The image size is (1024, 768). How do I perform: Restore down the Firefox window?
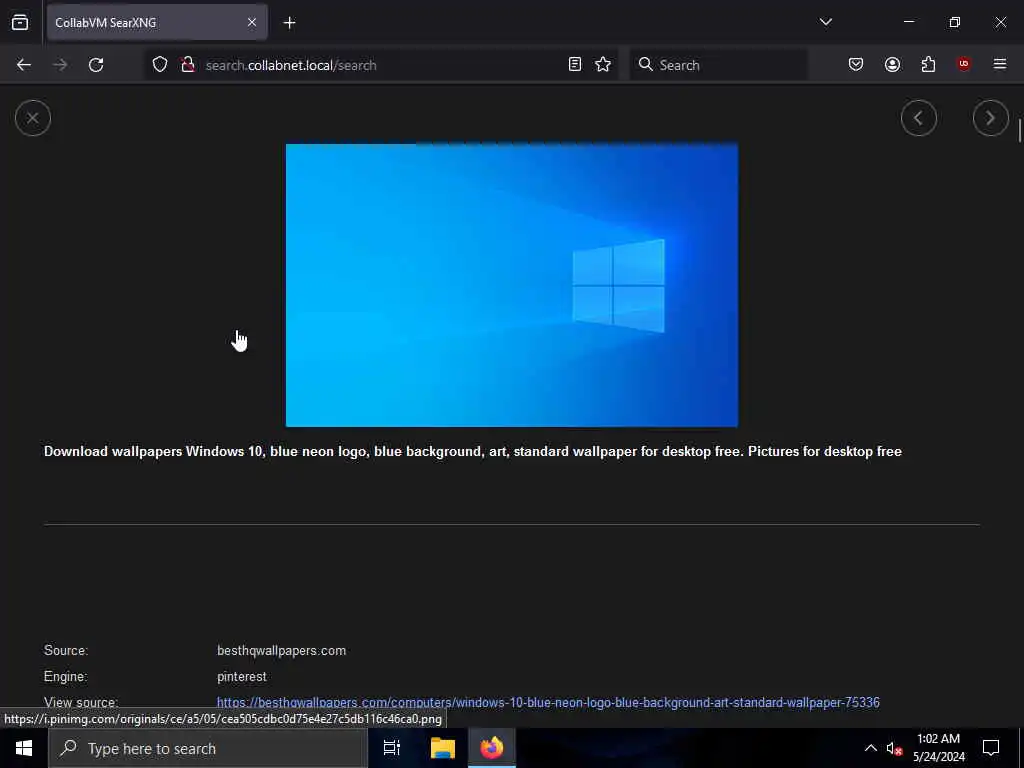955,22
